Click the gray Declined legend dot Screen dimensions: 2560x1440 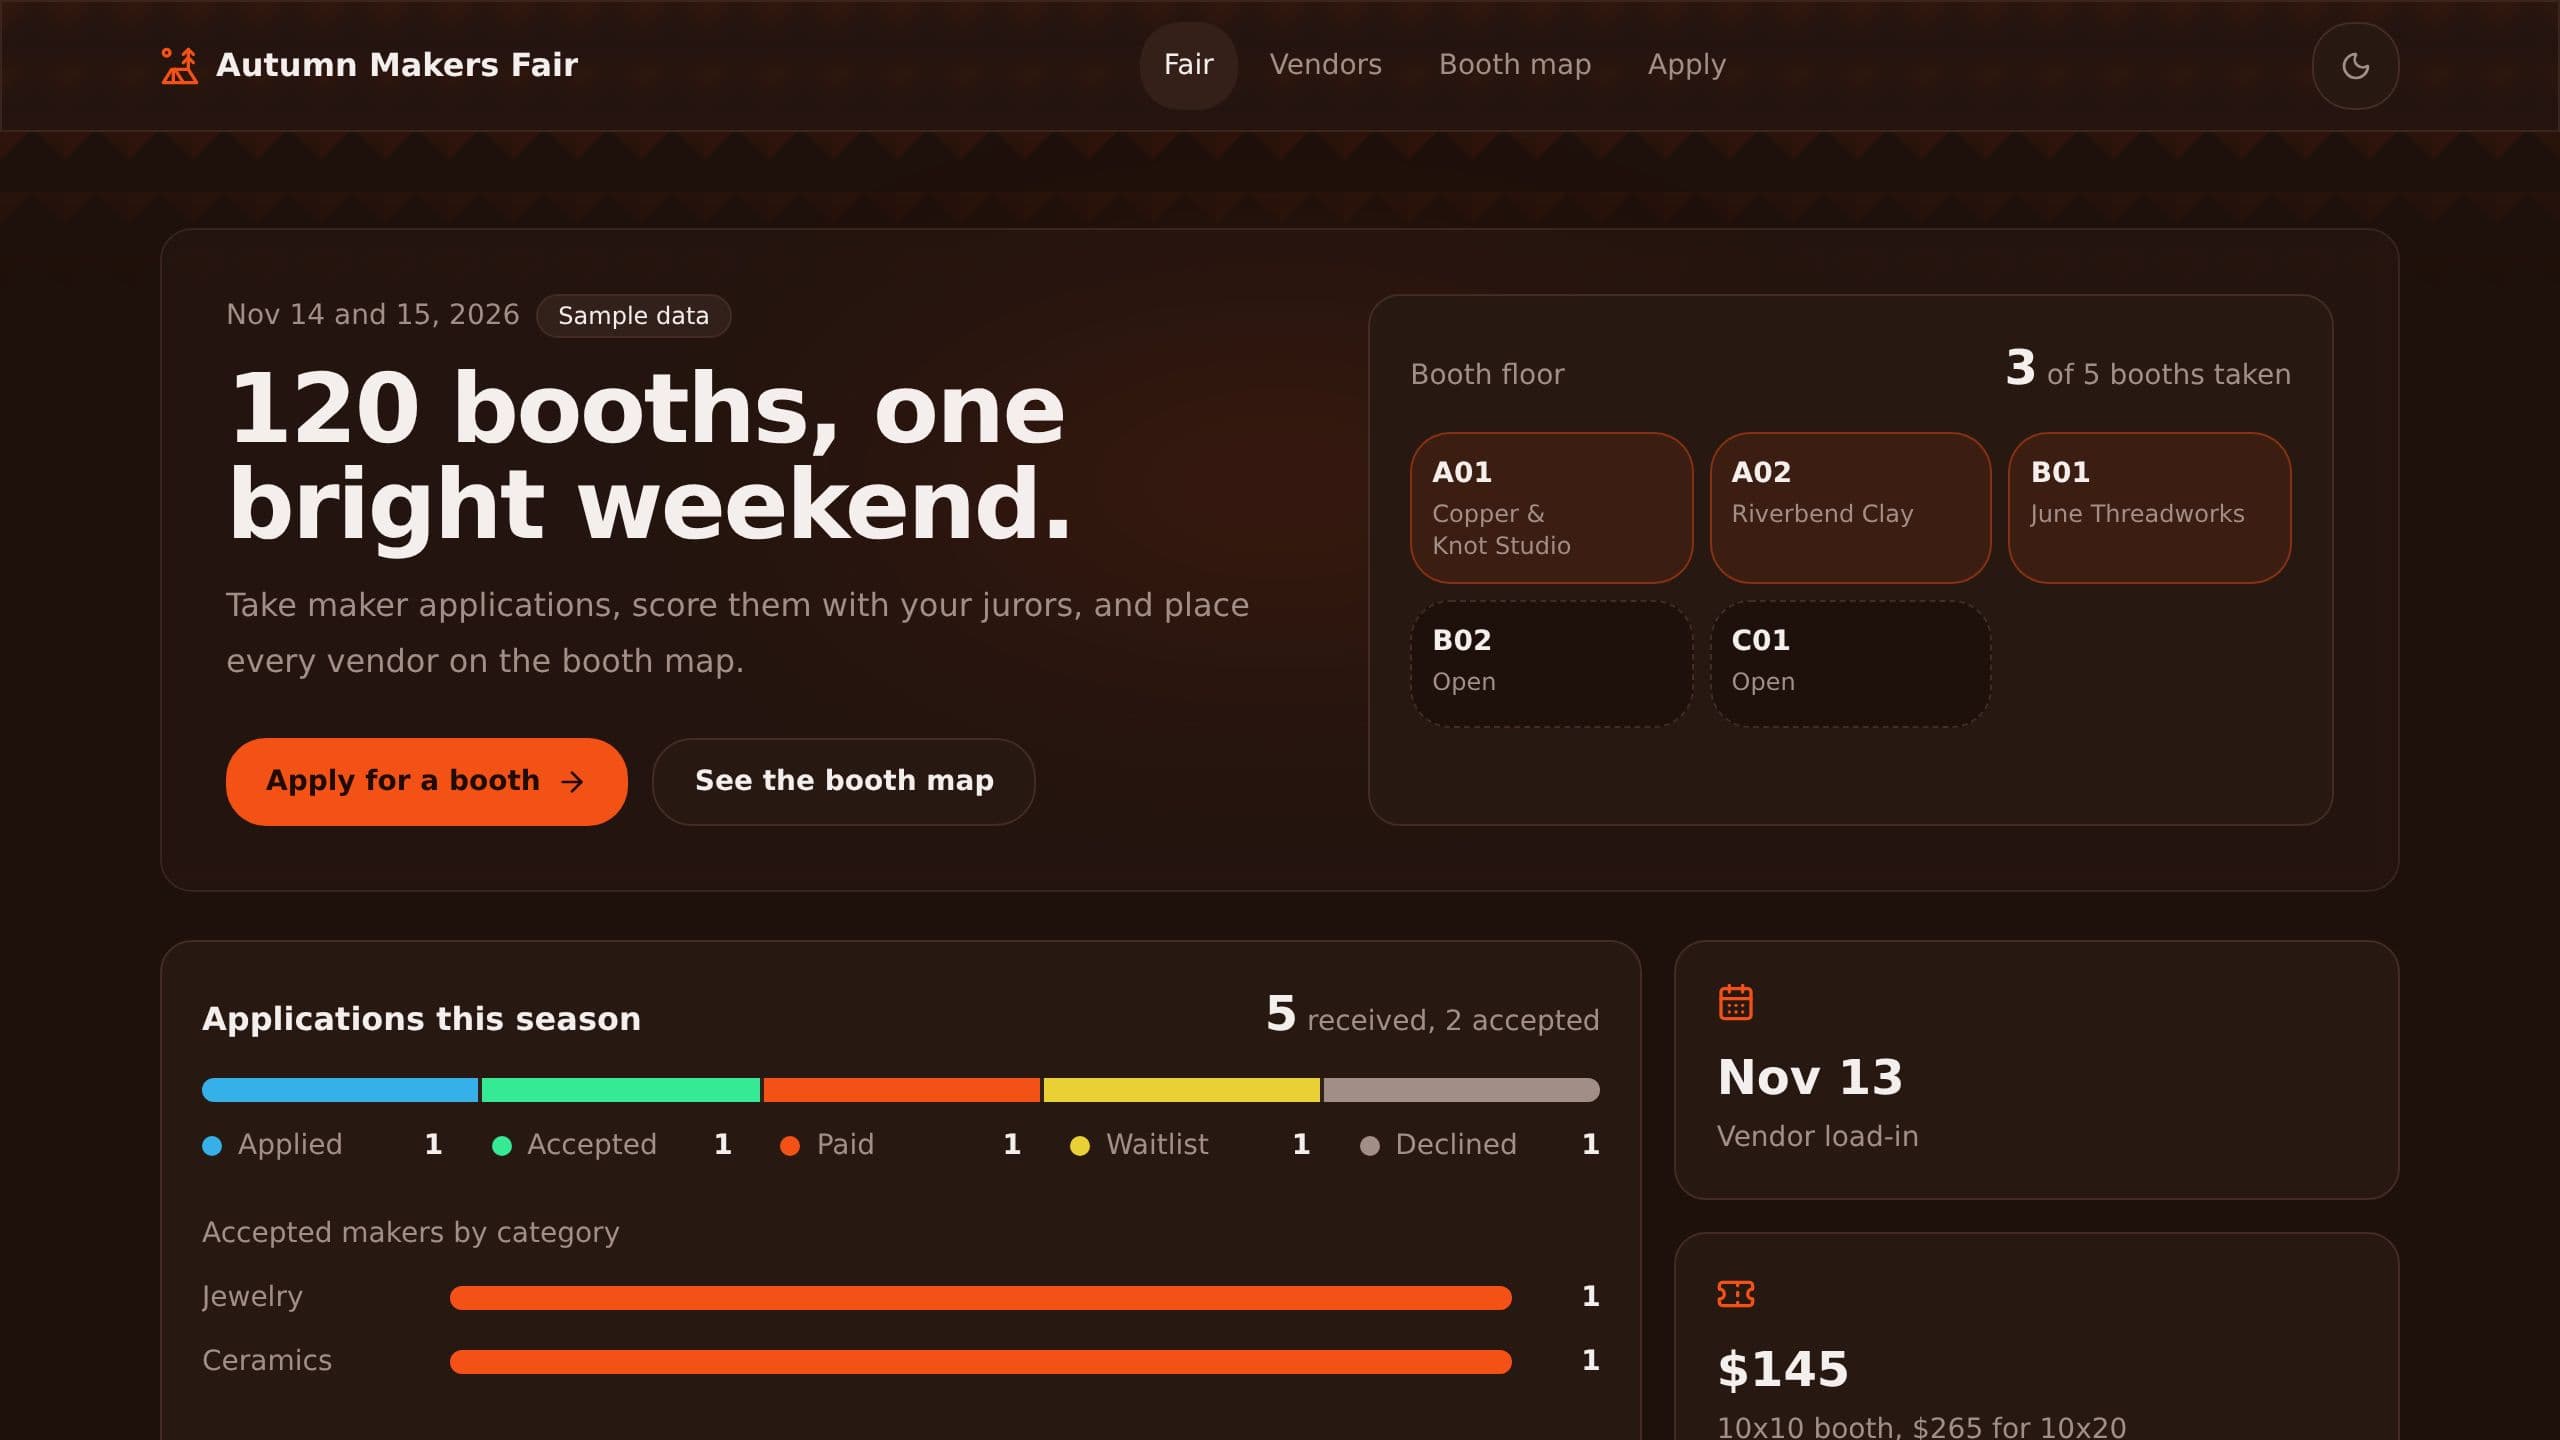(1370, 1146)
